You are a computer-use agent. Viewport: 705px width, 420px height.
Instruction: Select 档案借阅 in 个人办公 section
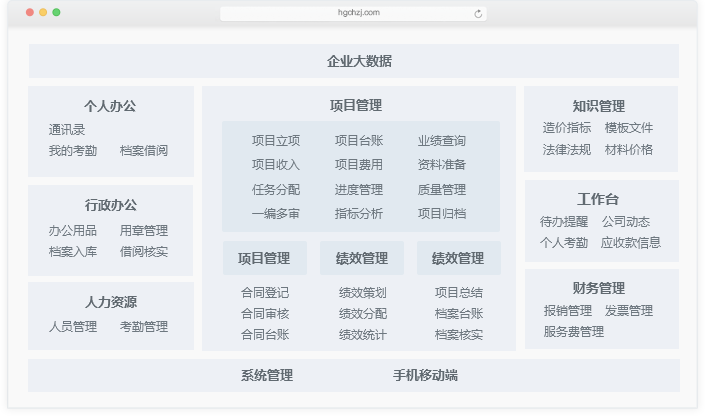143,151
